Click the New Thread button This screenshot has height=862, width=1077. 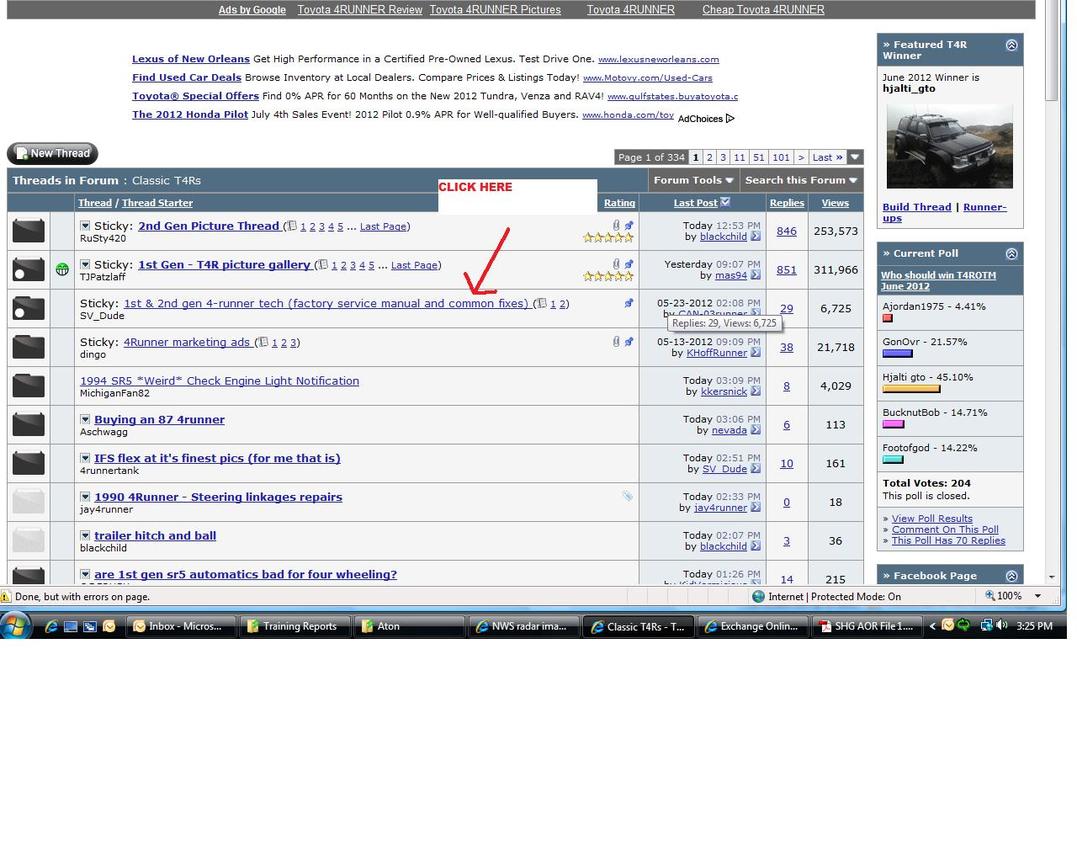pos(52,153)
